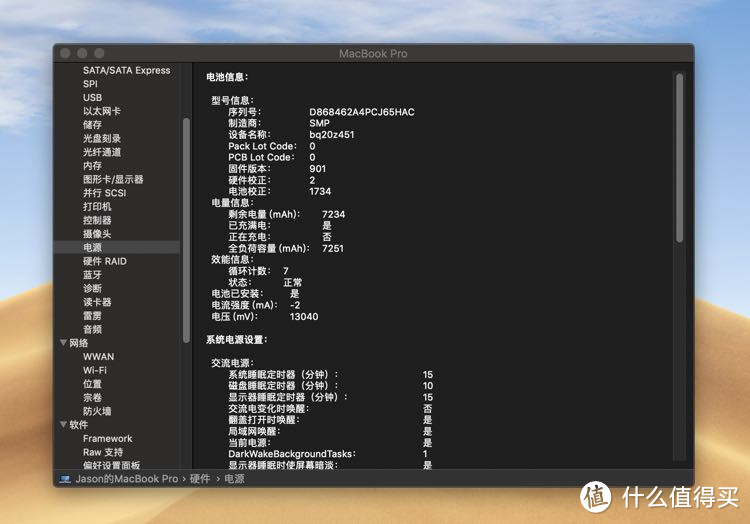Click the device name bq20z451
The image size is (750, 524).
pyautogui.click(x=331, y=134)
